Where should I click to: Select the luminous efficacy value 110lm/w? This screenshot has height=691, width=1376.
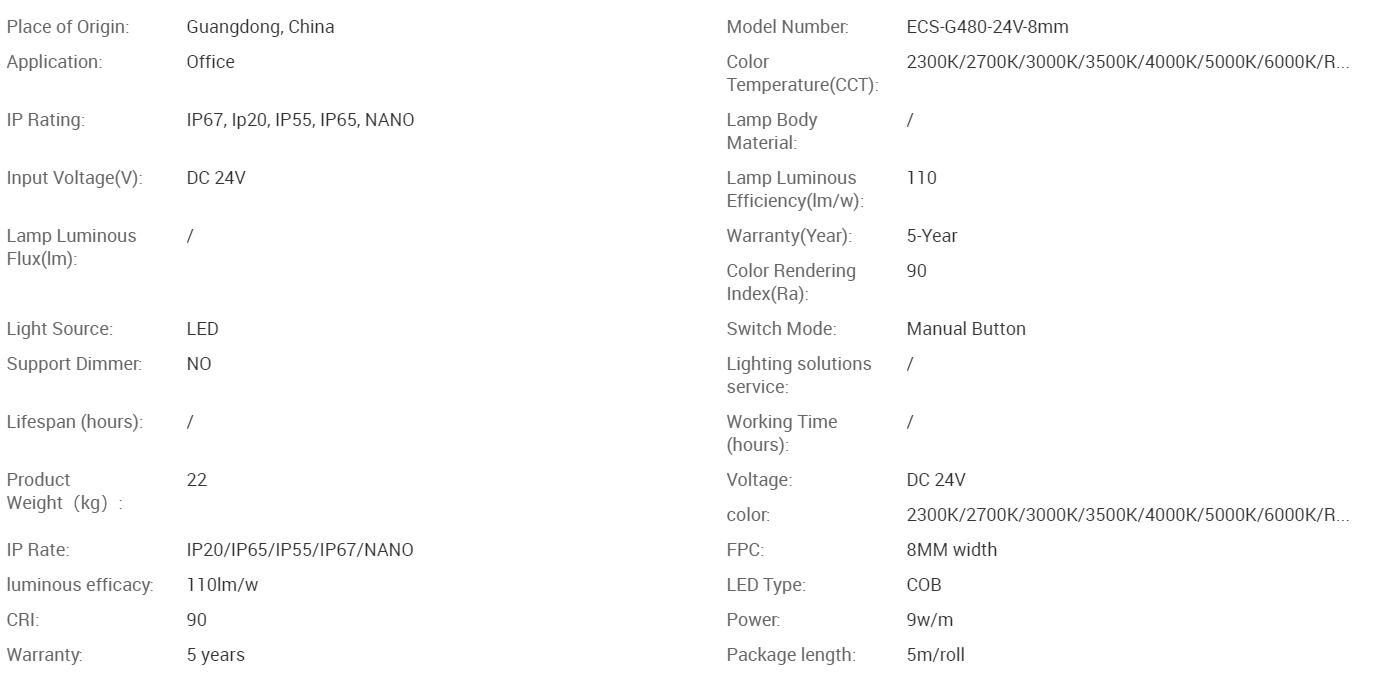222,585
